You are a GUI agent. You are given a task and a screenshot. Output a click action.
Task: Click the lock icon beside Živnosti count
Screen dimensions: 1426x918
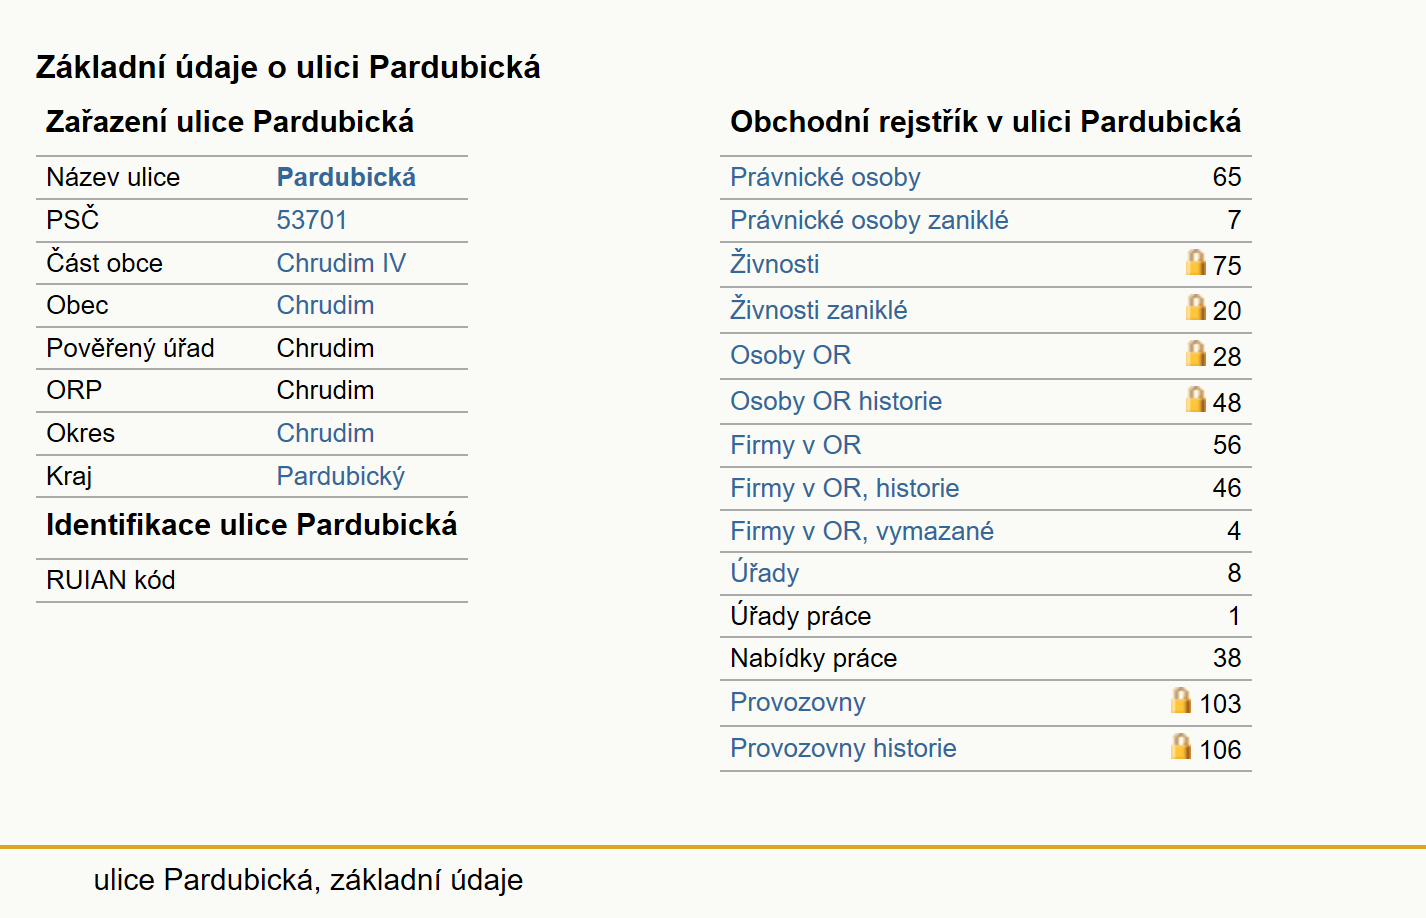click(1195, 262)
